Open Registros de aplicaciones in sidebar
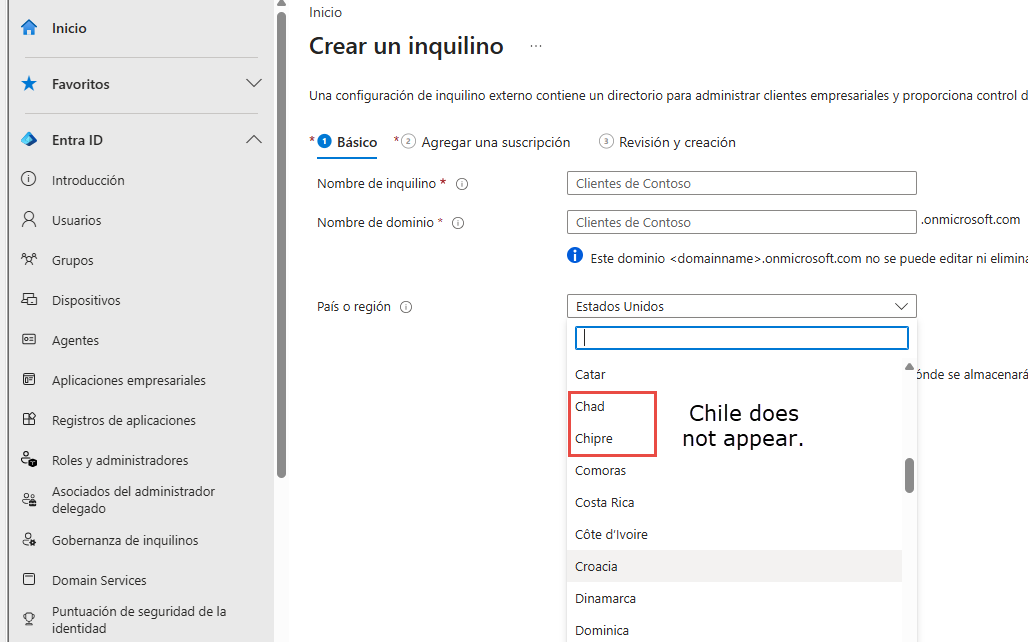This screenshot has width=1028, height=642. [x=124, y=420]
